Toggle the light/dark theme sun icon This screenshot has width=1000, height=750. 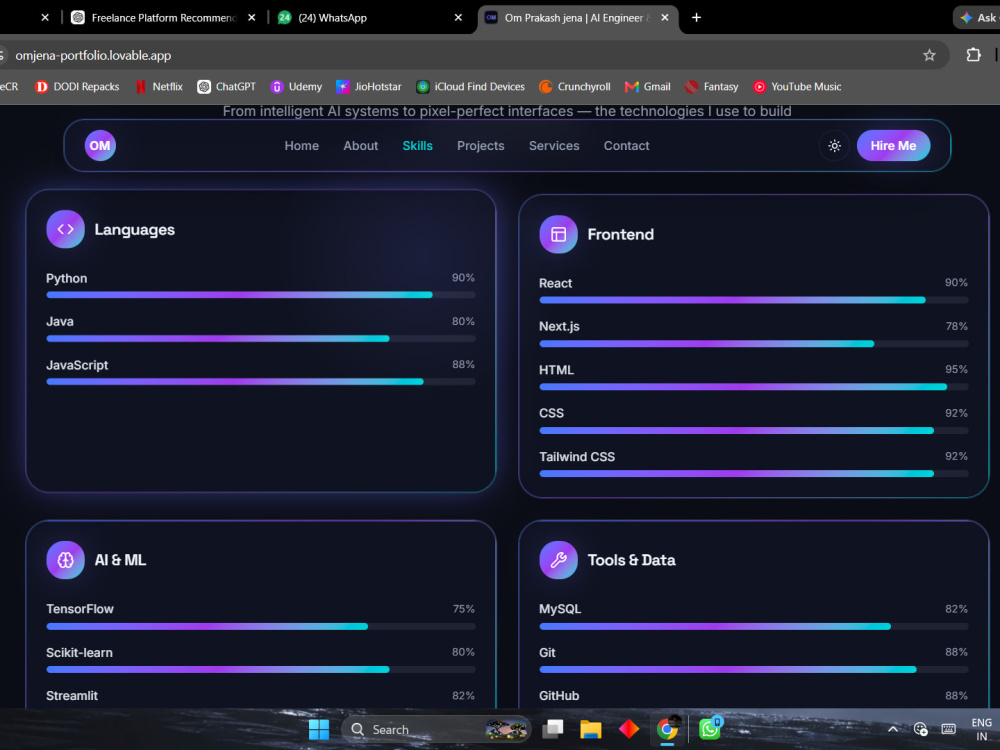834,146
